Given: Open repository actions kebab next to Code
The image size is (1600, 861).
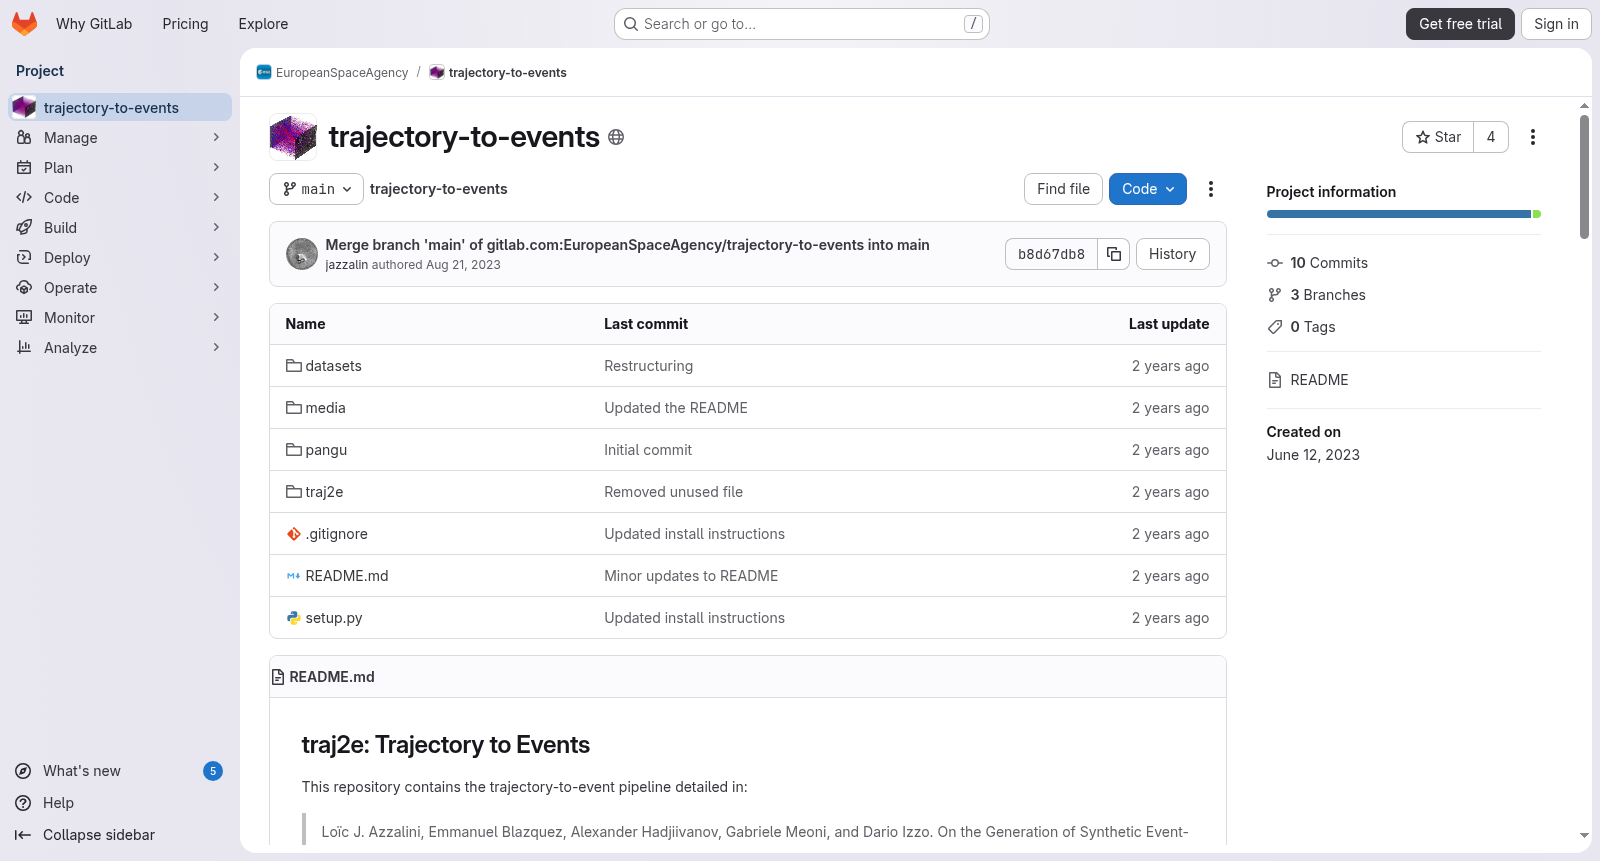Looking at the screenshot, I should coord(1211,189).
